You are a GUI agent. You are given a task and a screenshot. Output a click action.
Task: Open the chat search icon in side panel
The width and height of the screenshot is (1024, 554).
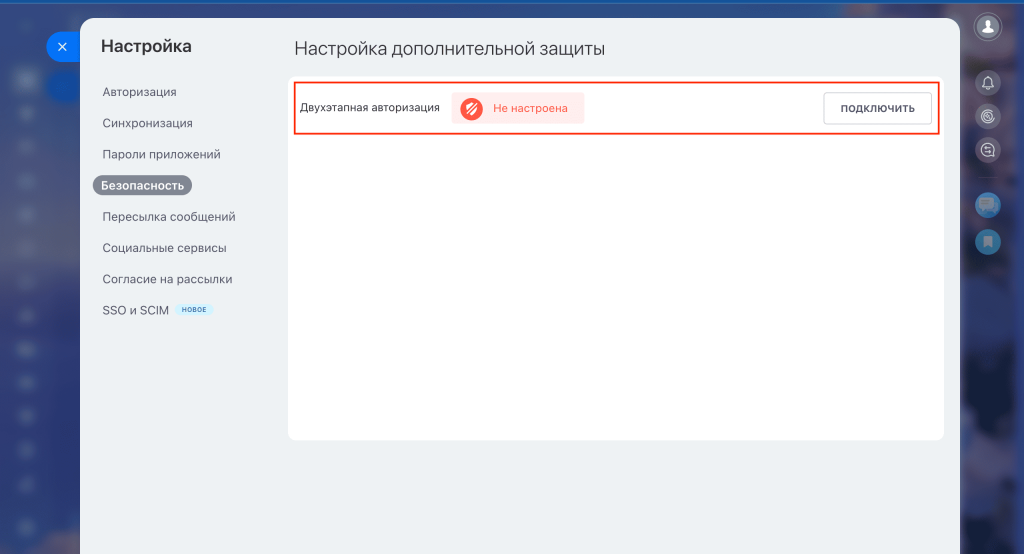pyautogui.click(x=987, y=150)
